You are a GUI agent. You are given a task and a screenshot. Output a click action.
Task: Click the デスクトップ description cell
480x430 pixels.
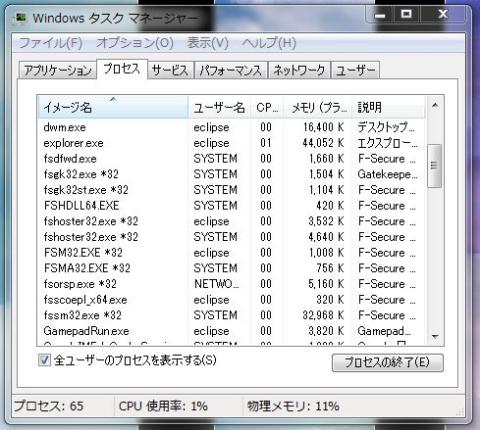386,127
